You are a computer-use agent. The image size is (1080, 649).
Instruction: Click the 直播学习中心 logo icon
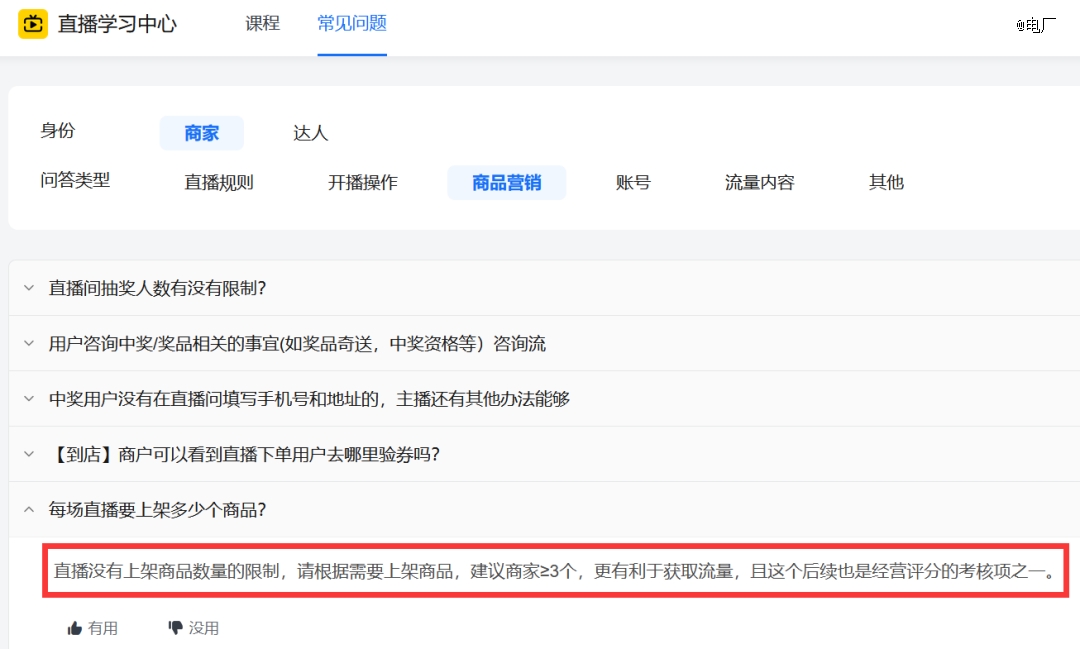(33, 23)
